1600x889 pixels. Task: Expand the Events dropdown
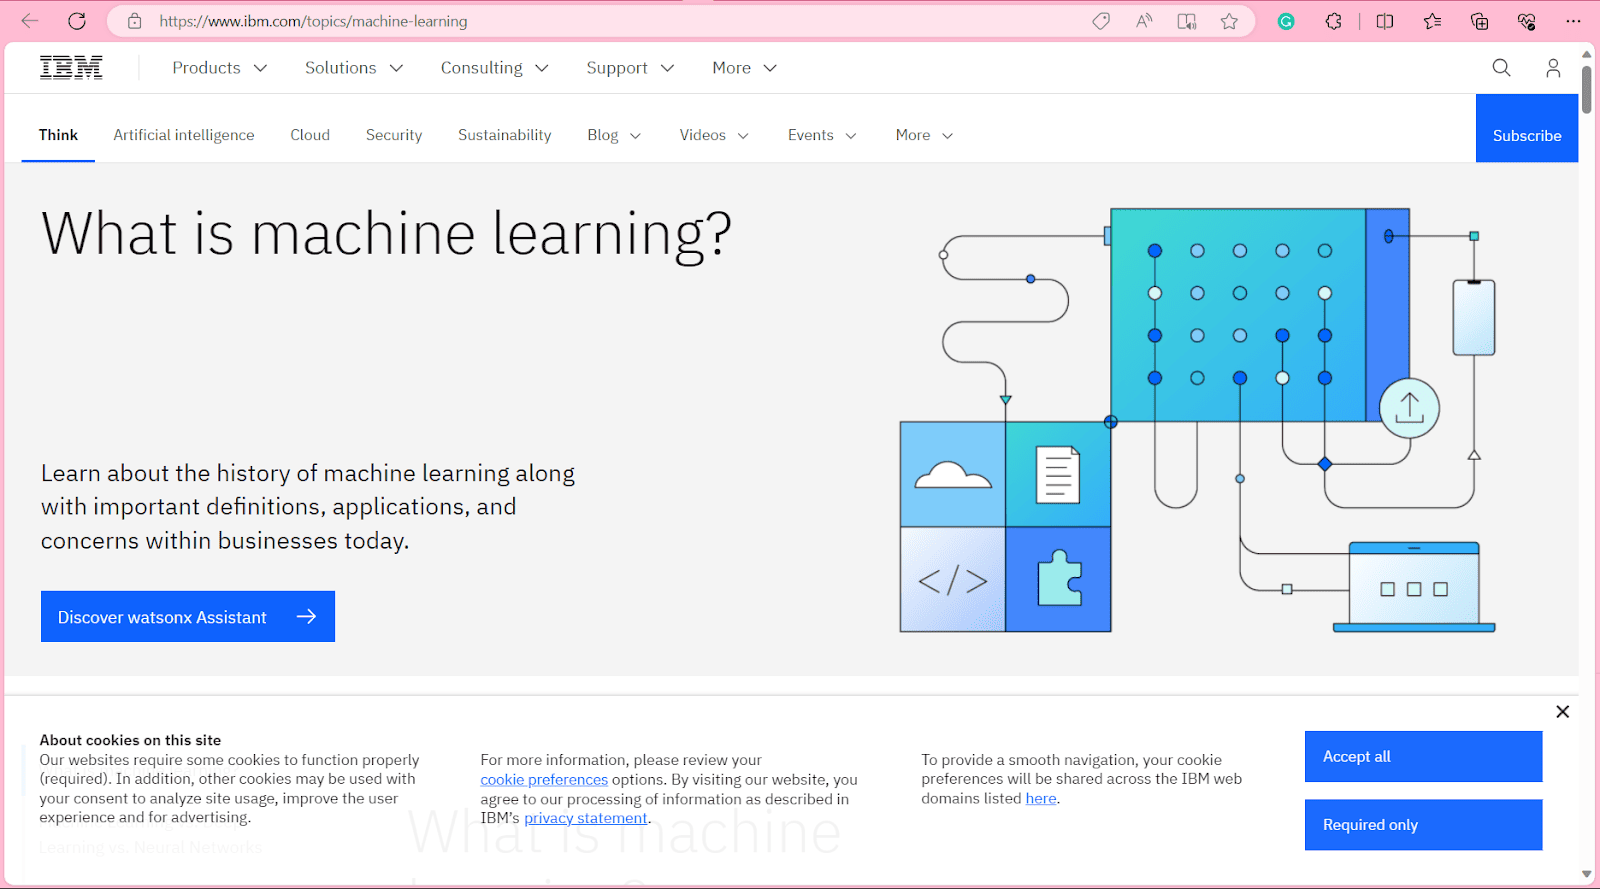[x=822, y=135]
